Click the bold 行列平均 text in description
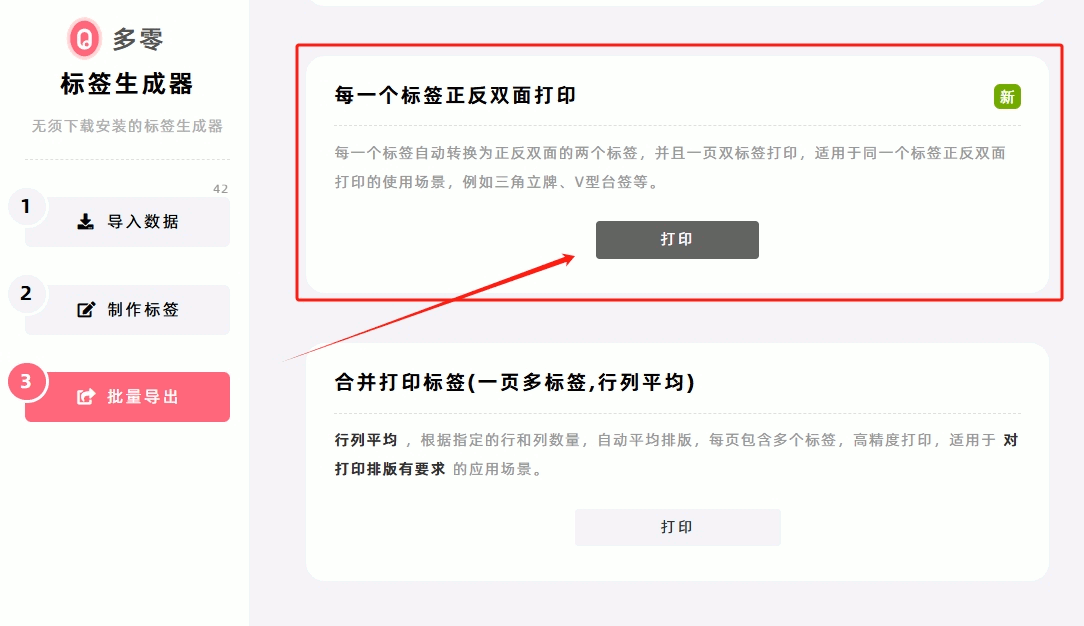 pyautogui.click(x=366, y=440)
